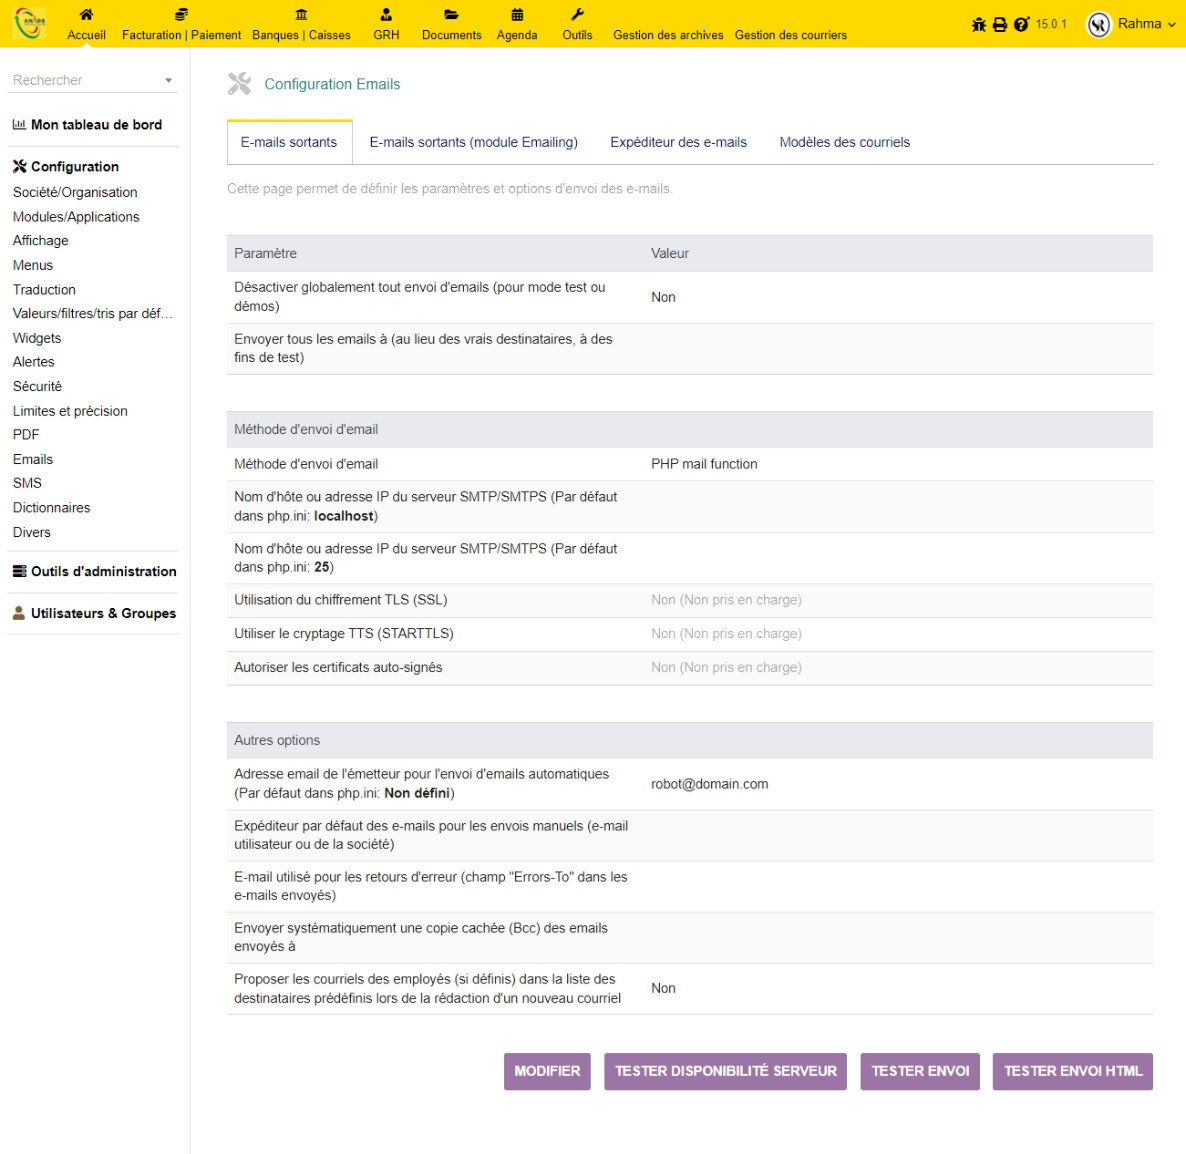Select the Modèles des courriels tab

[844, 142]
